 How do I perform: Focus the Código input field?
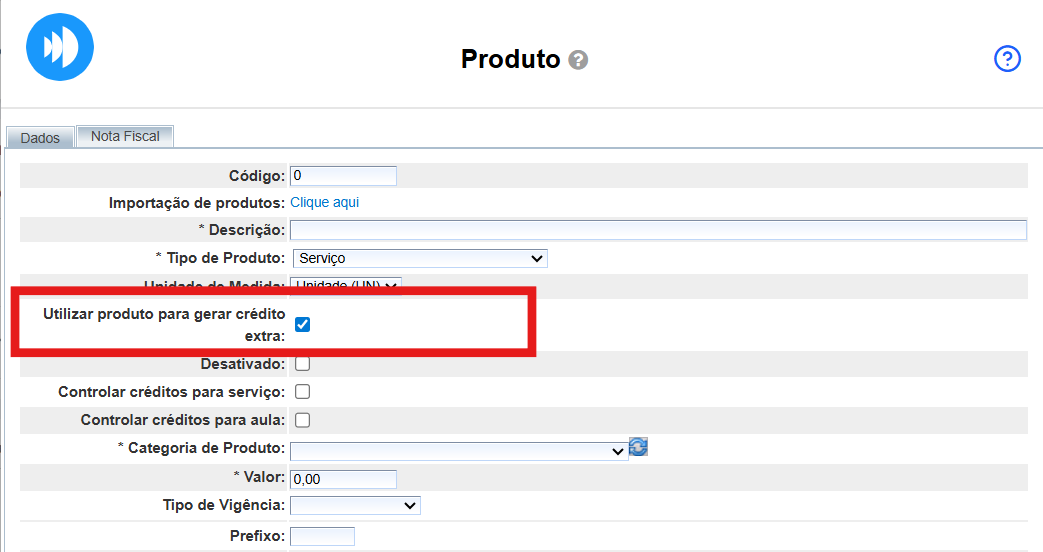(x=343, y=176)
